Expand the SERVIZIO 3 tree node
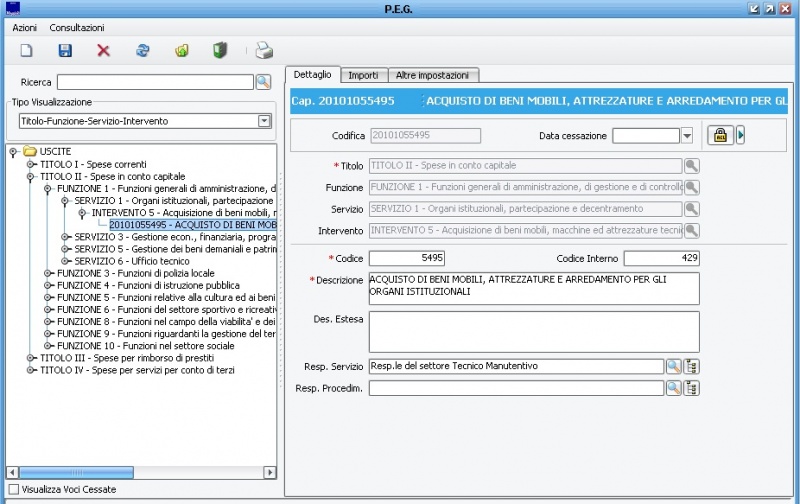The image size is (800, 504). (65, 237)
